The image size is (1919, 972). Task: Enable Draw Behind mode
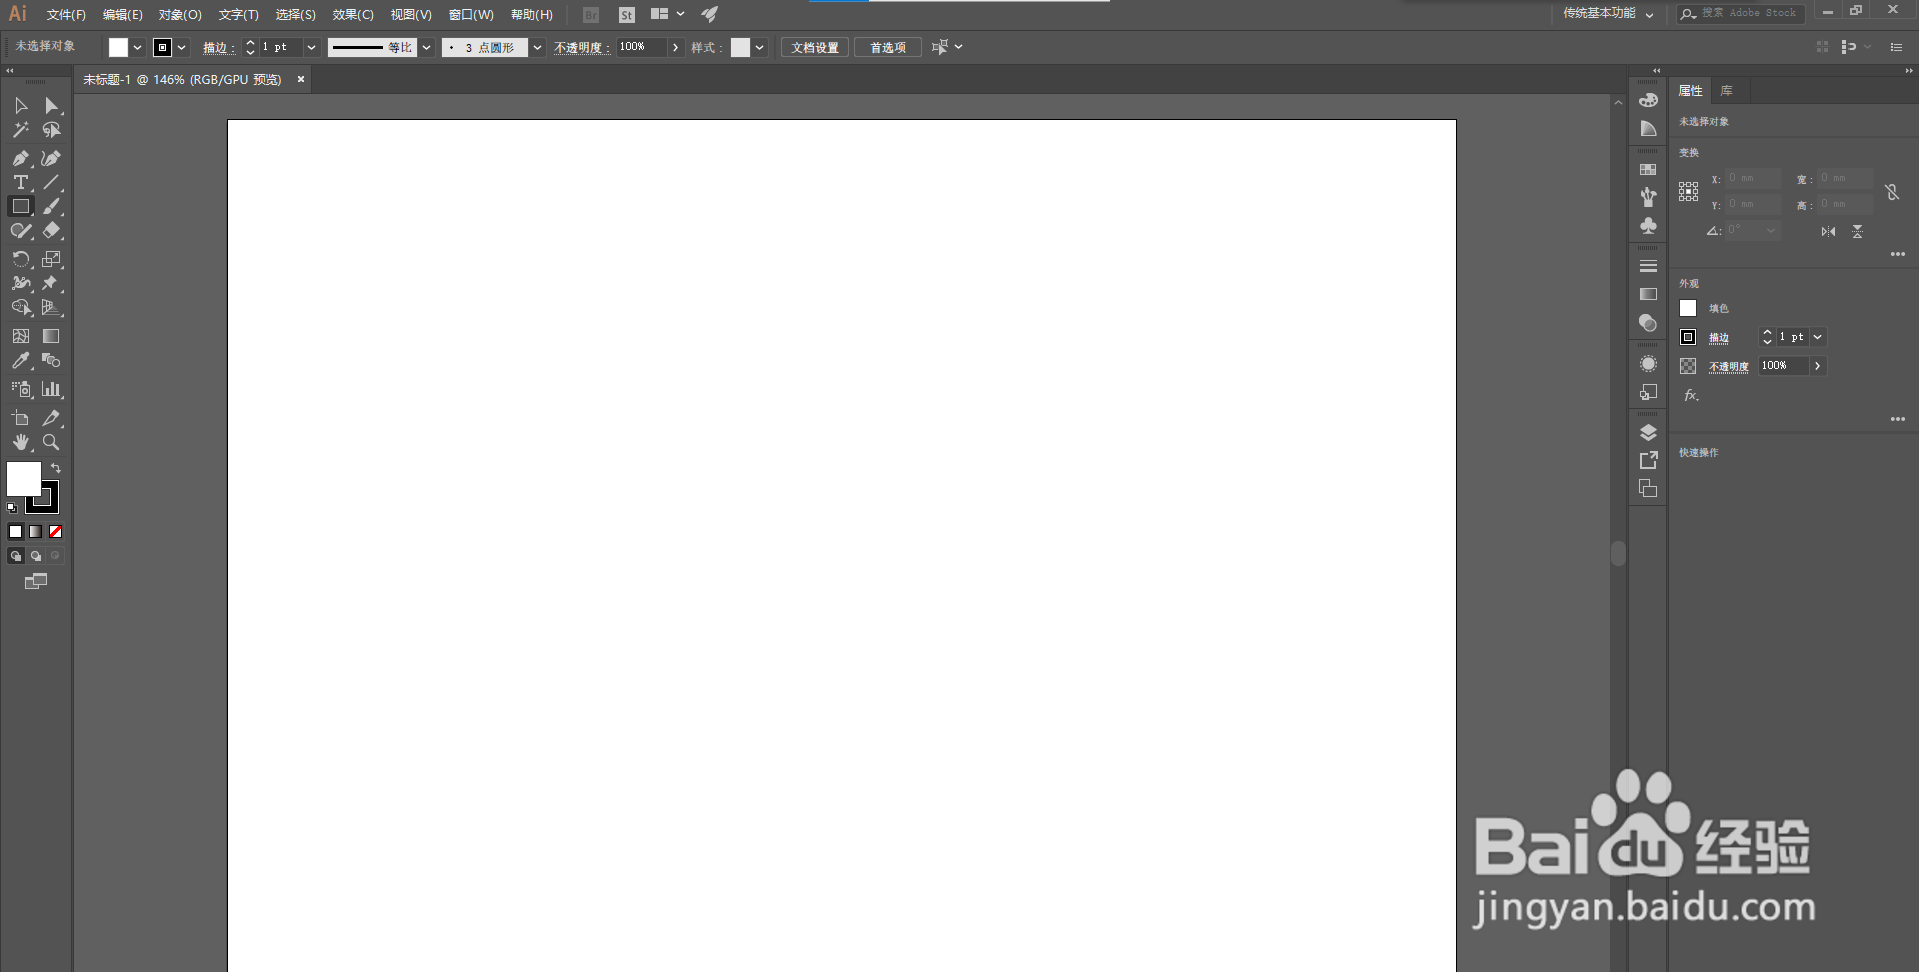point(36,556)
